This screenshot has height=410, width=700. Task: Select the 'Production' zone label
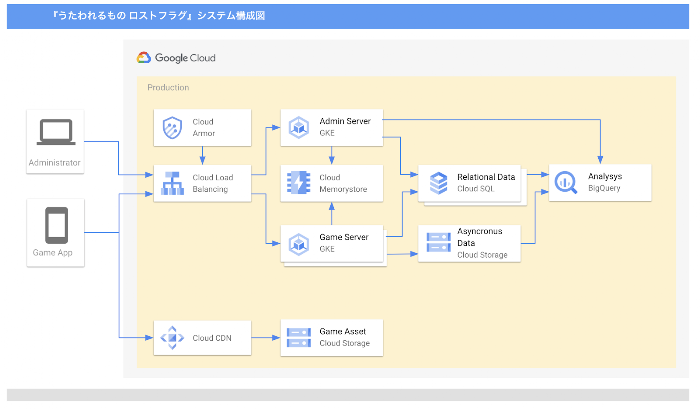point(168,88)
